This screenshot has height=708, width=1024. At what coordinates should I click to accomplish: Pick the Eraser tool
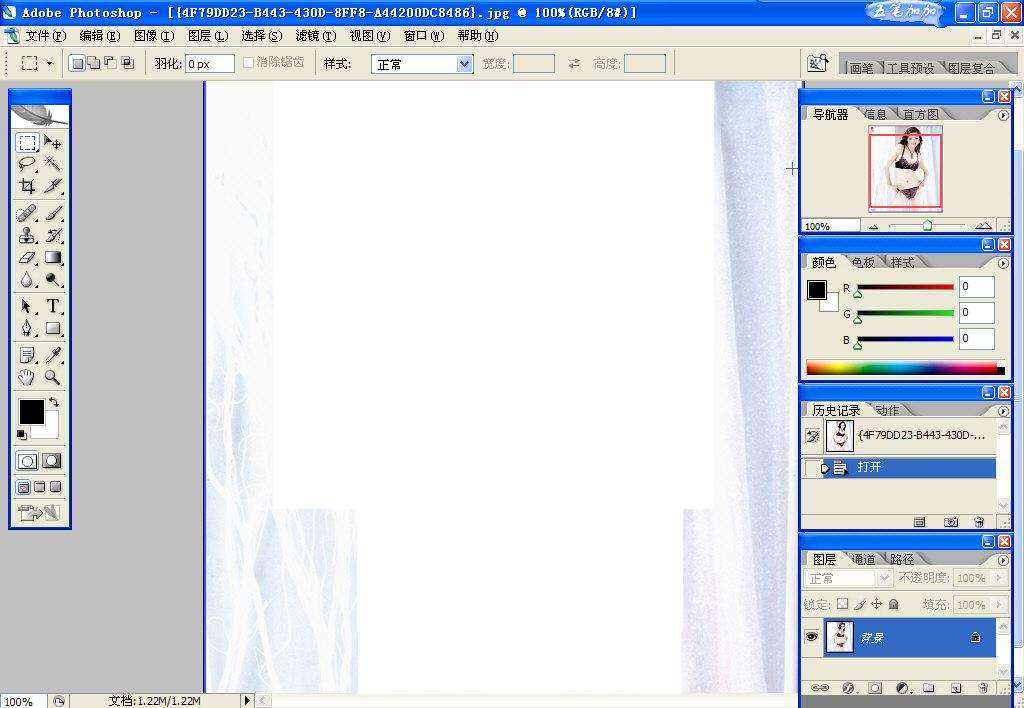pos(28,258)
